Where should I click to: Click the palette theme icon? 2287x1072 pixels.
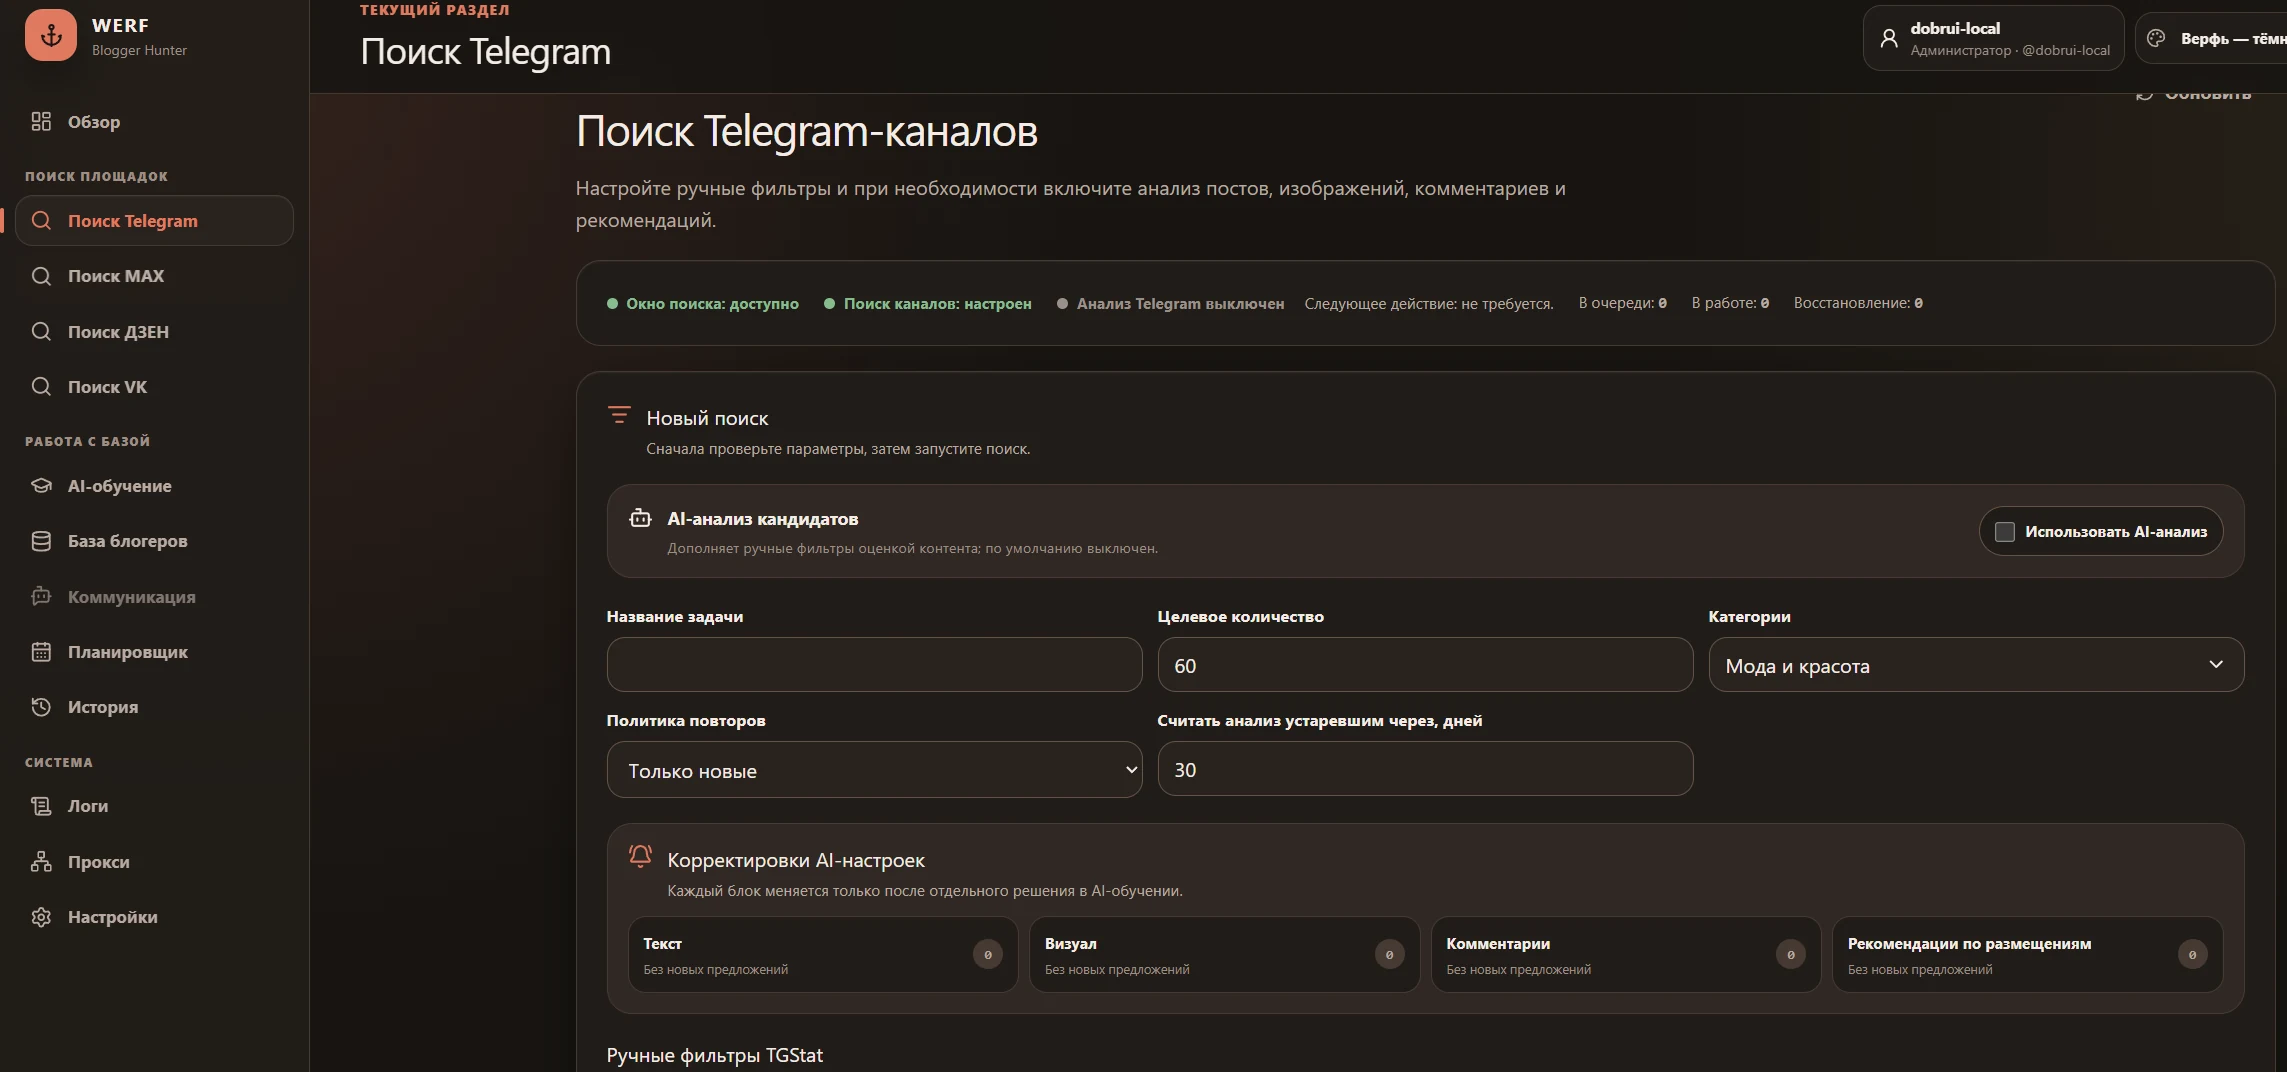[2157, 39]
